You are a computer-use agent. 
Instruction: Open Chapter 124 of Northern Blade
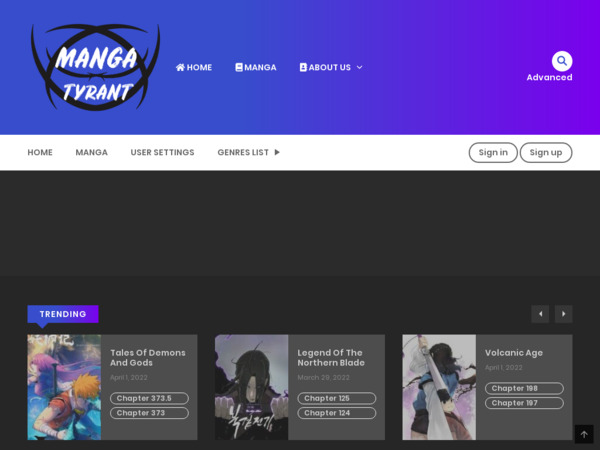pyautogui.click(x=337, y=413)
